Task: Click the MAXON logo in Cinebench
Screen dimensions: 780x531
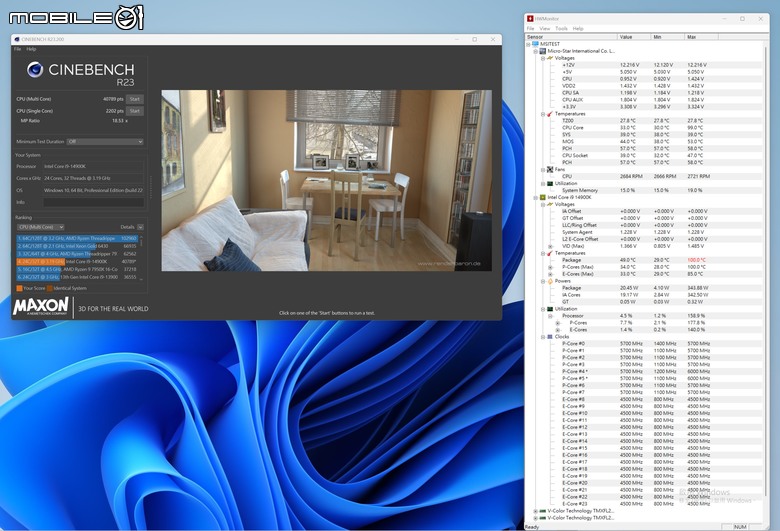Action: [x=41, y=306]
